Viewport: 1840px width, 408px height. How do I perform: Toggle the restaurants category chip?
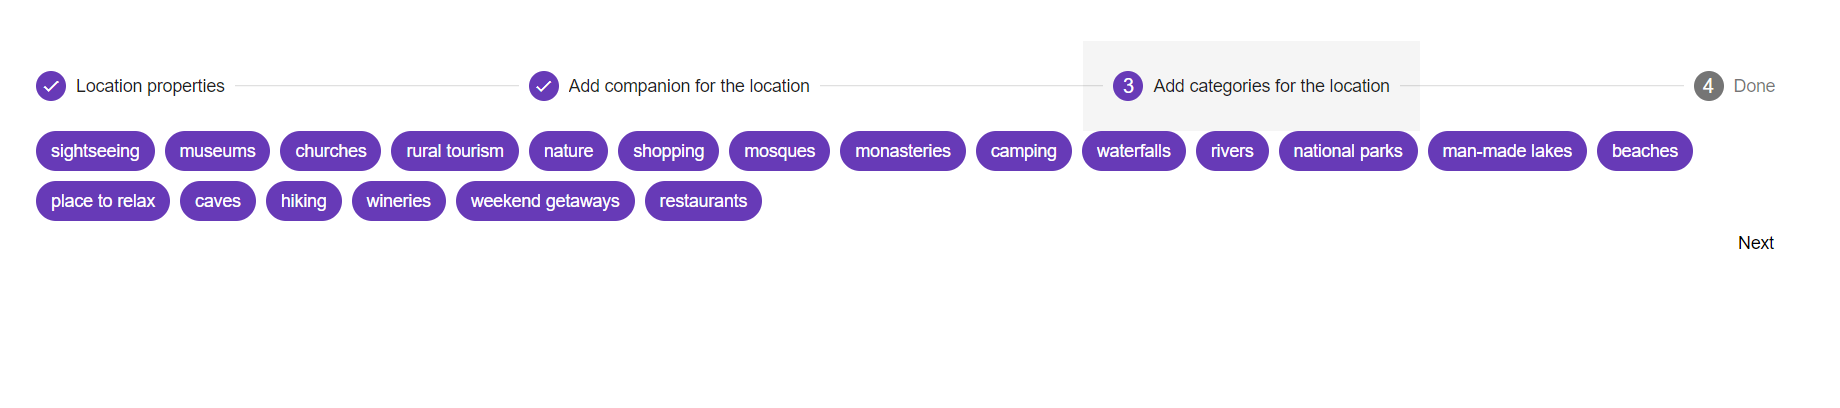pos(703,201)
